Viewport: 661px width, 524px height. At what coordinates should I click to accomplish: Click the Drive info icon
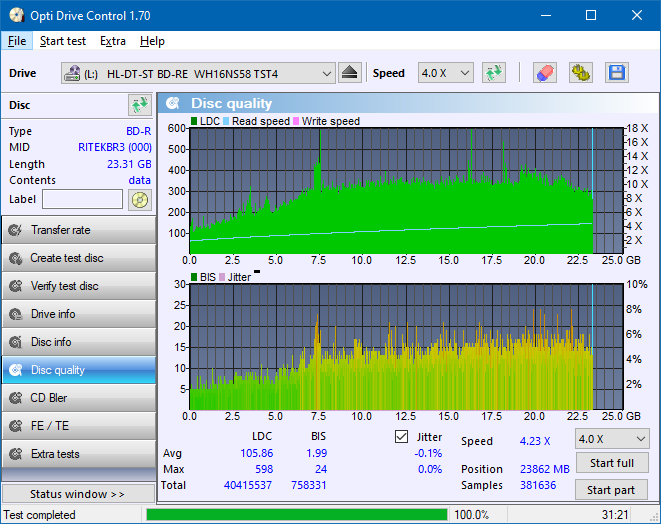click(16, 314)
